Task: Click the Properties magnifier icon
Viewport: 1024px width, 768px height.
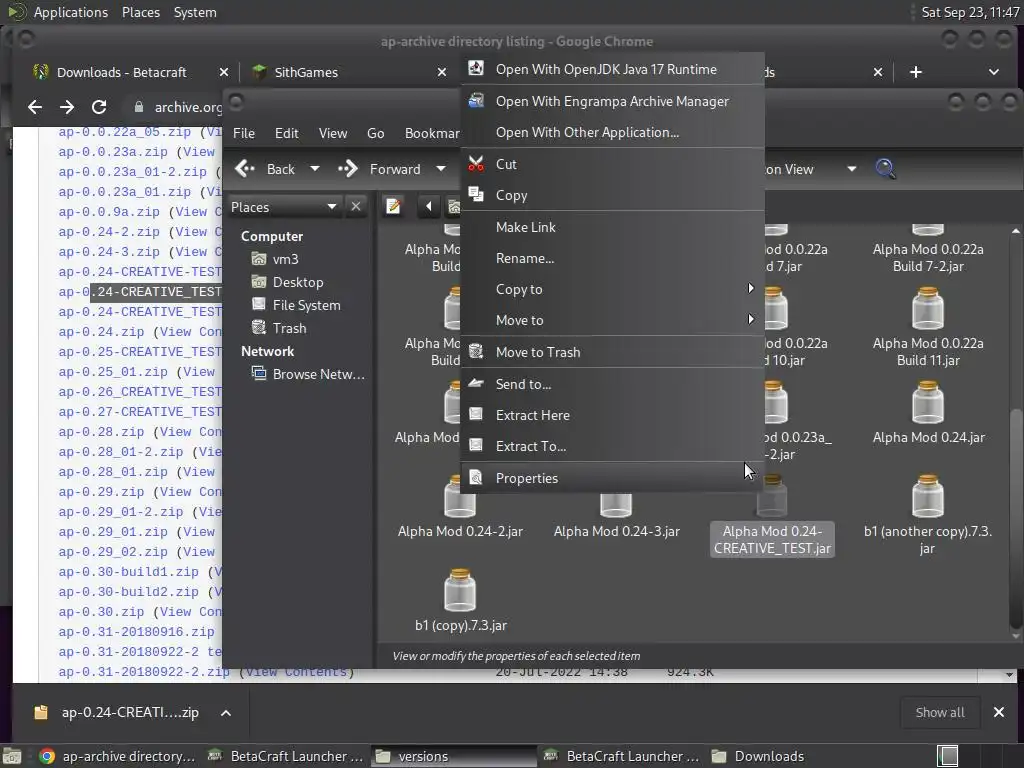Action: click(476, 477)
